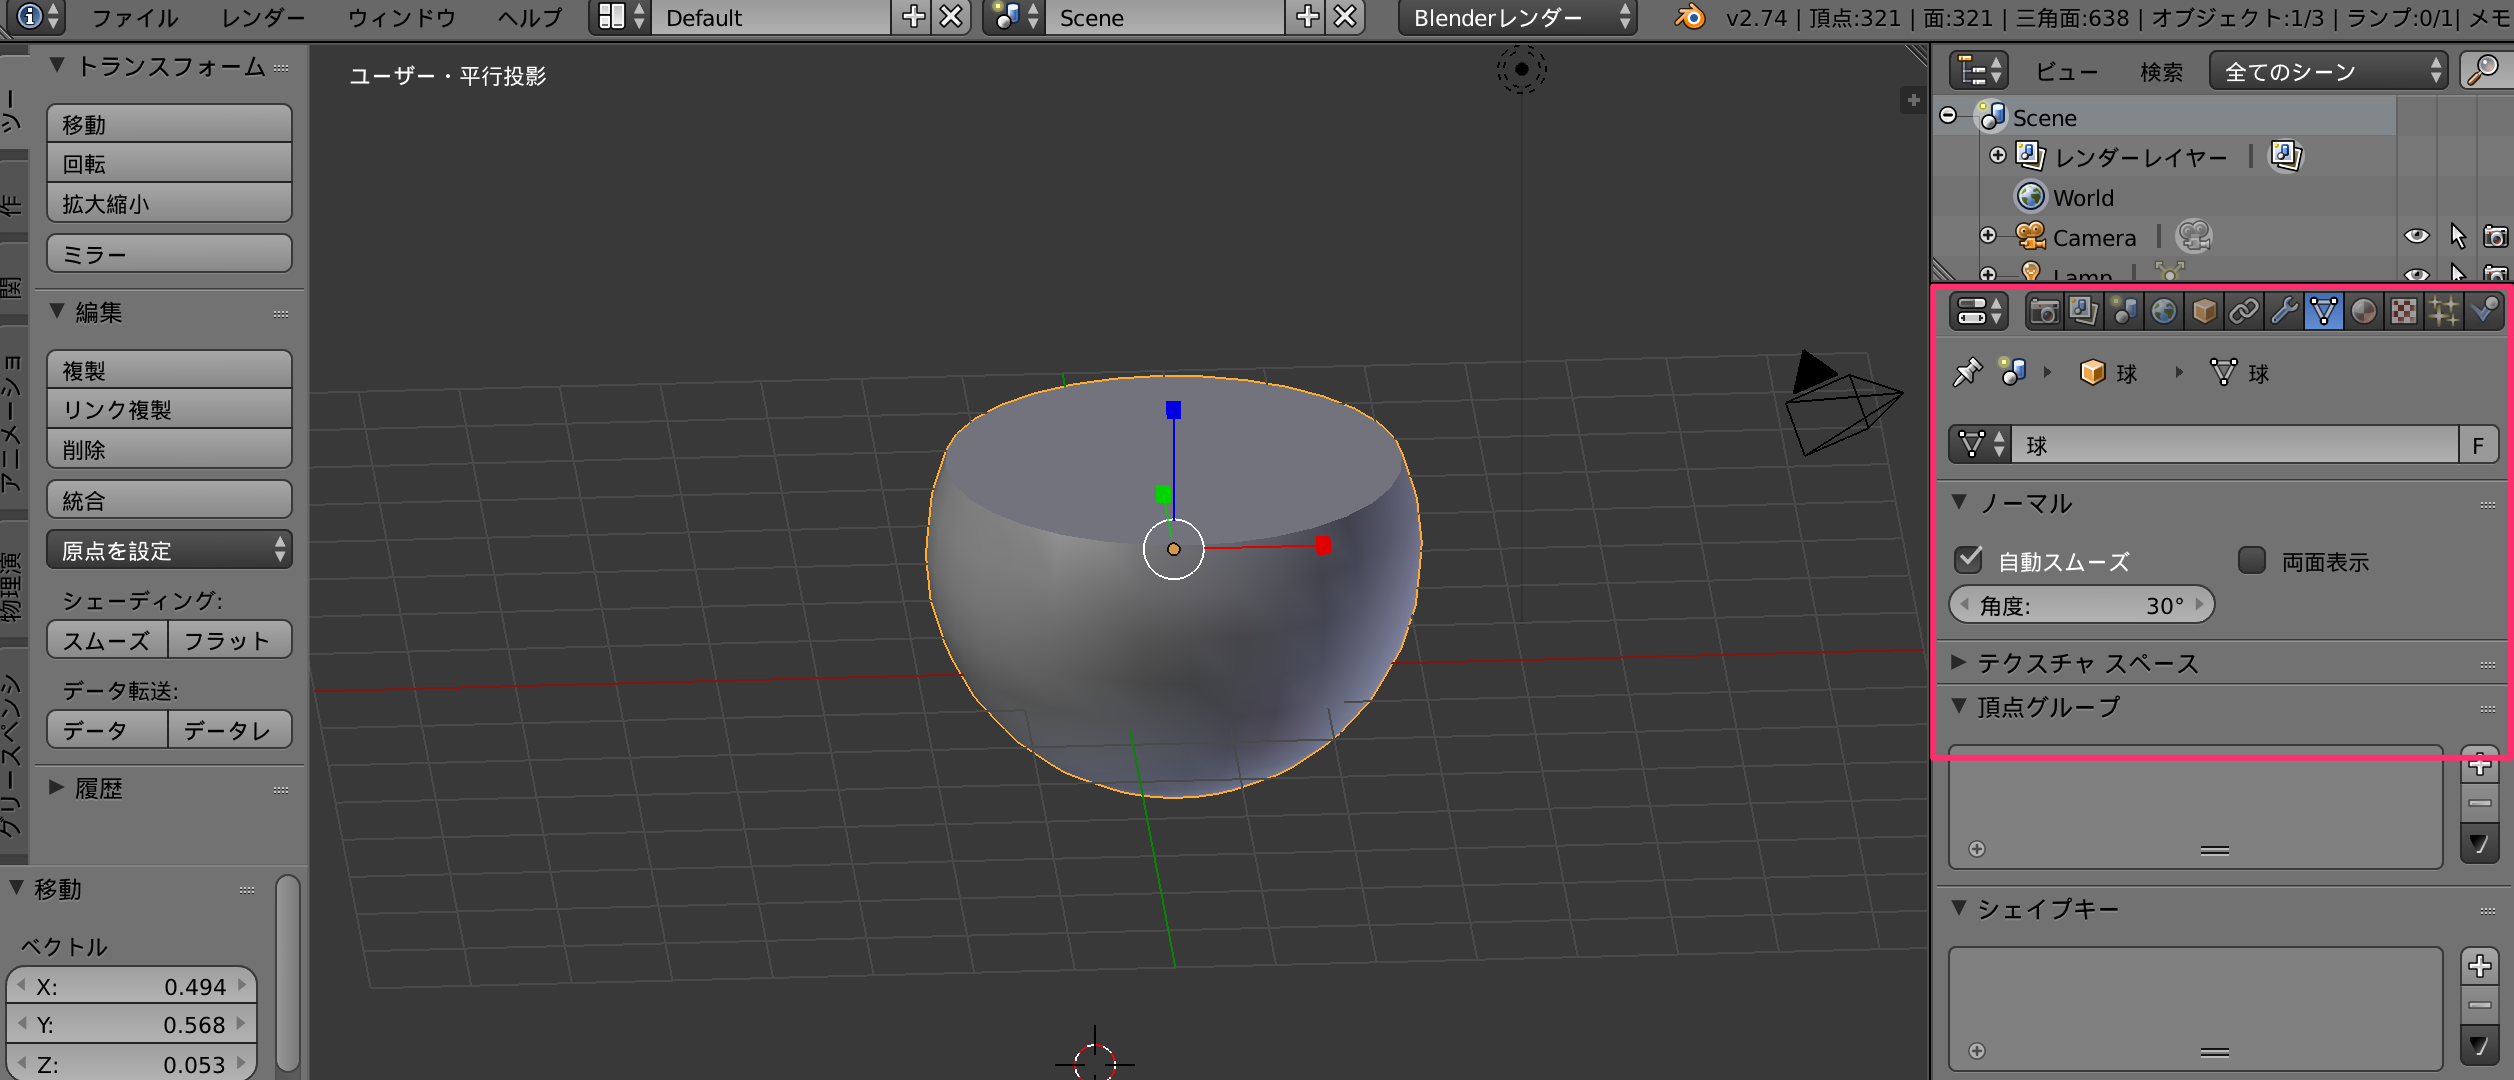2514x1080 pixels.
Task: Open the Texture properties tab (checker icon)
Action: click(2404, 312)
